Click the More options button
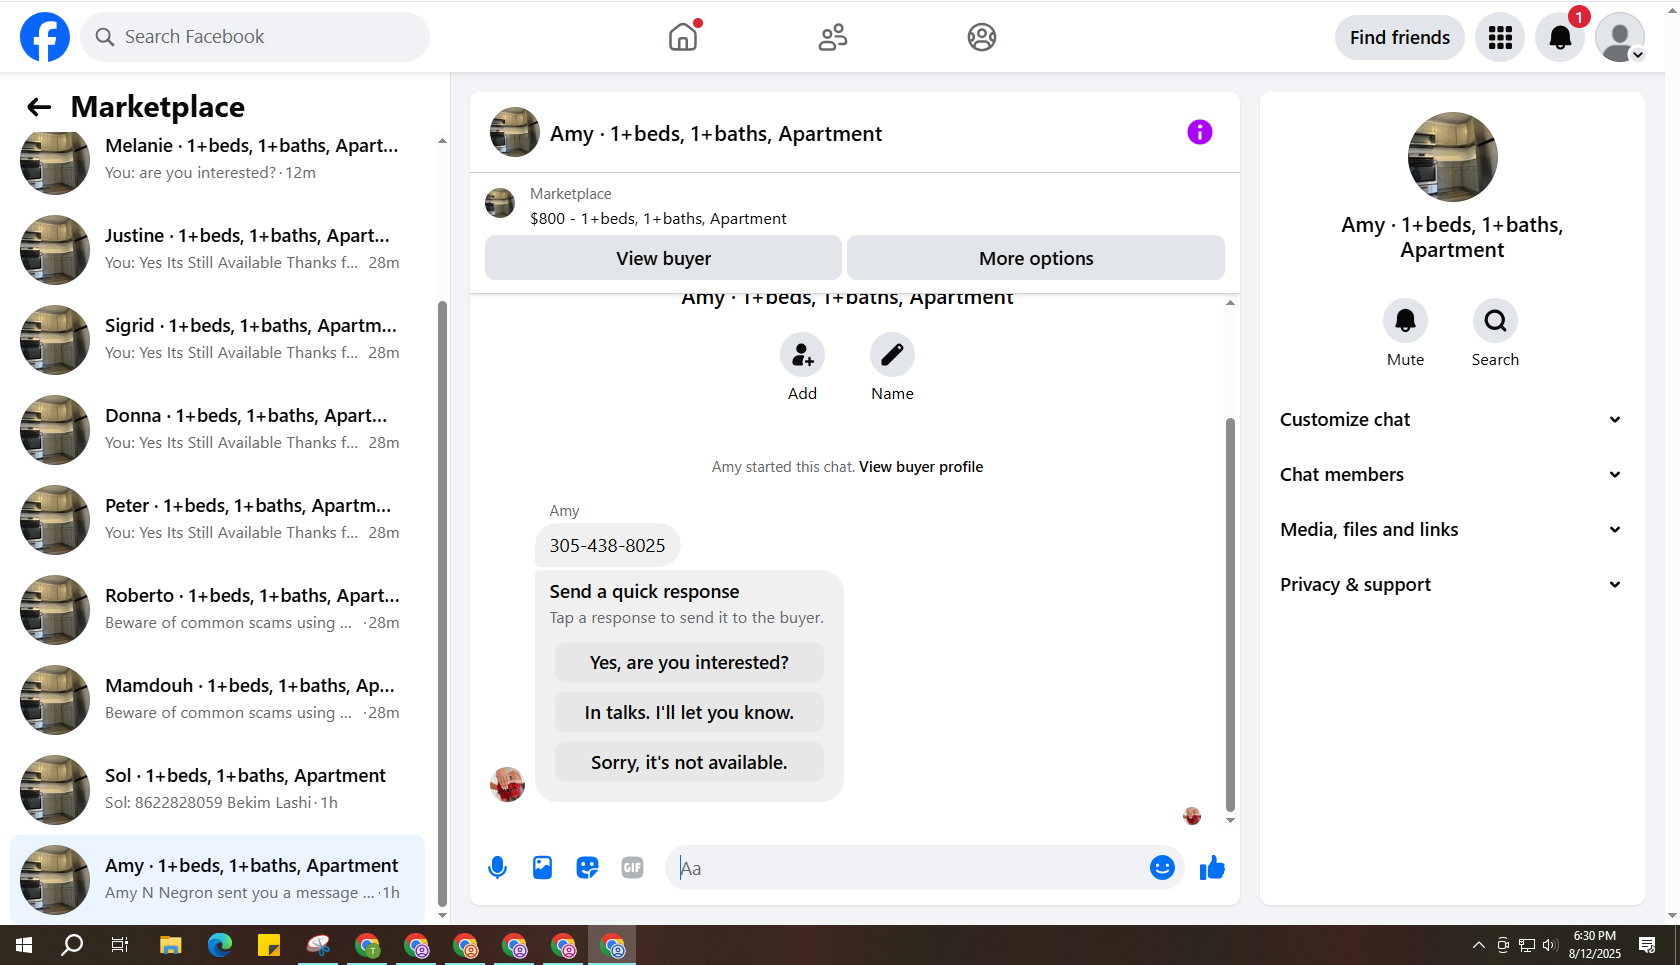 coord(1036,258)
